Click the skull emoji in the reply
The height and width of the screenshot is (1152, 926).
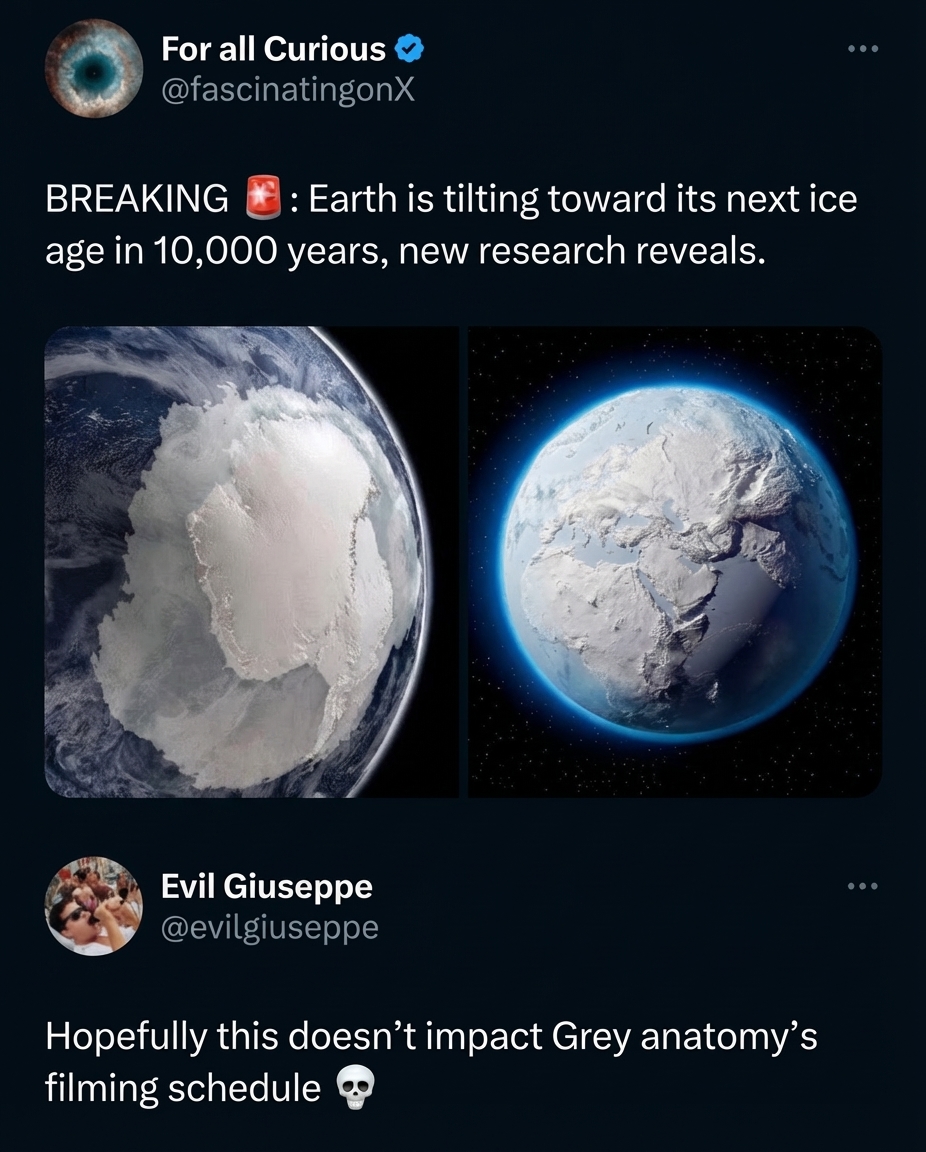coord(349,1089)
